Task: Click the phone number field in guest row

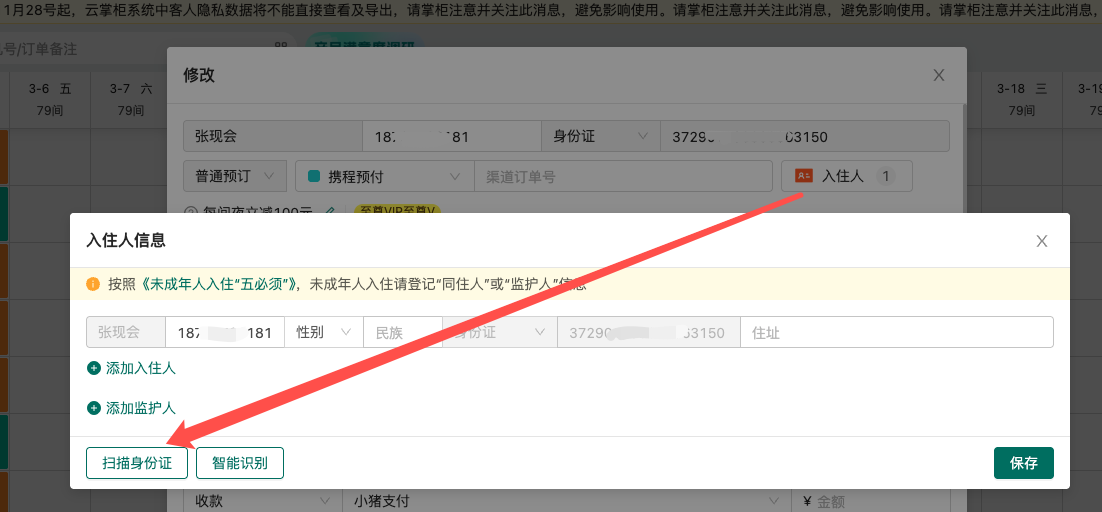Action: (x=225, y=332)
